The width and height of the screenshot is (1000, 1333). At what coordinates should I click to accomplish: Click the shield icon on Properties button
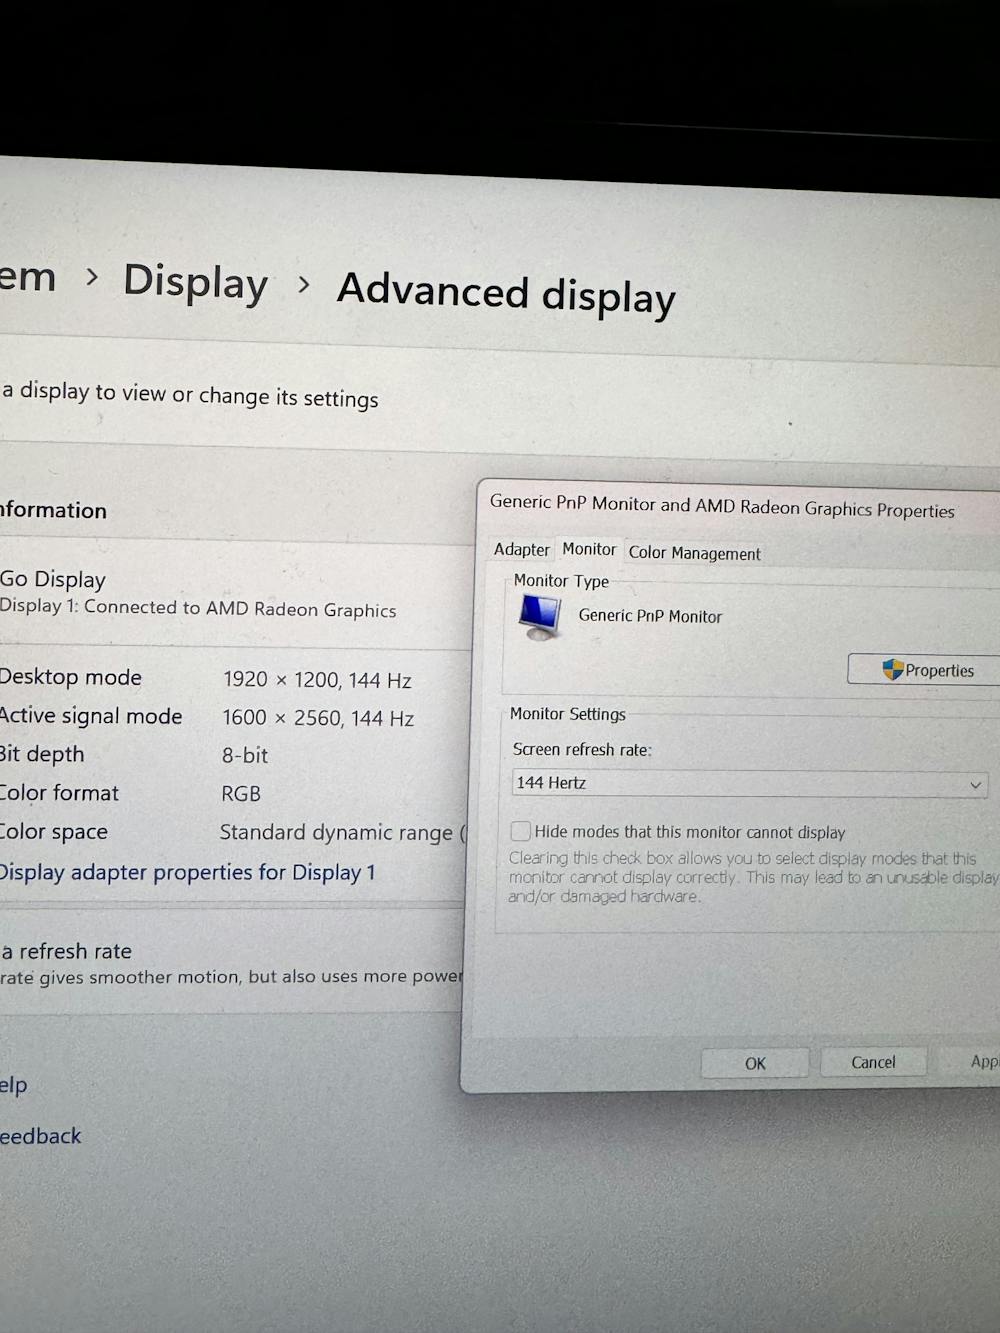click(893, 670)
